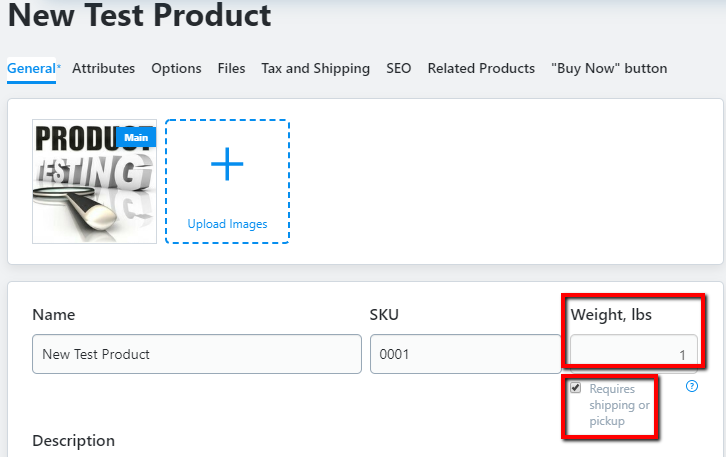This screenshot has width=726, height=457.
Task: Click the Description section label
Action: pyautogui.click(x=74, y=441)
